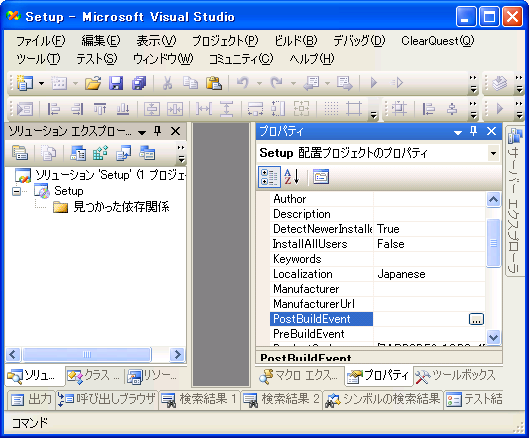Click Solution Explorer horizontal scrollbar thumb
Viewport: 529px width, 438px height.
coord(86,355)
